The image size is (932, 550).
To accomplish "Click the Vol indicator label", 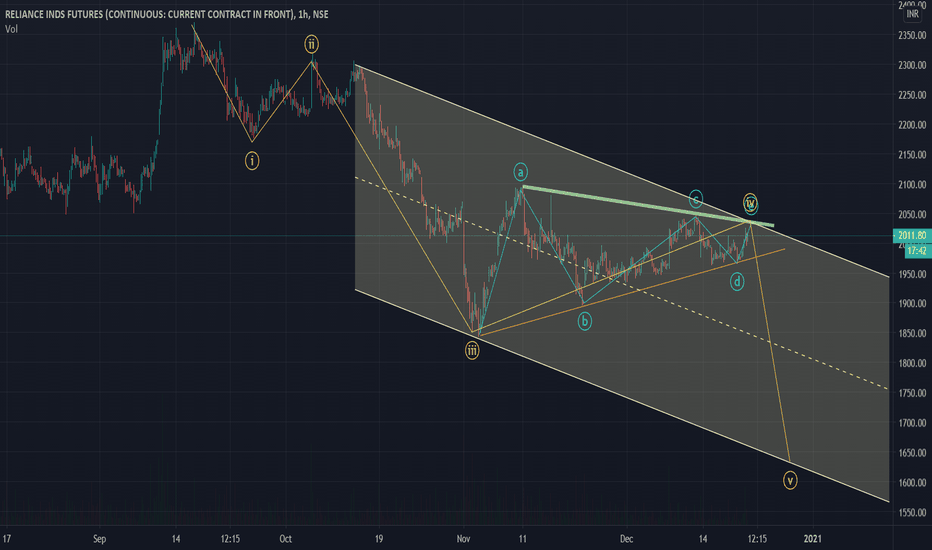I will [x=11, y=29].
